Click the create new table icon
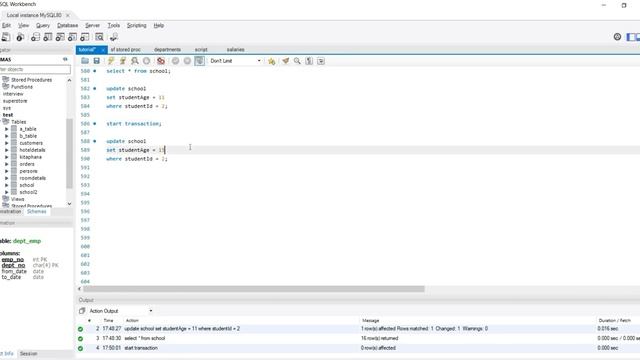Screen dimensions: 640x360 [48, 37]
